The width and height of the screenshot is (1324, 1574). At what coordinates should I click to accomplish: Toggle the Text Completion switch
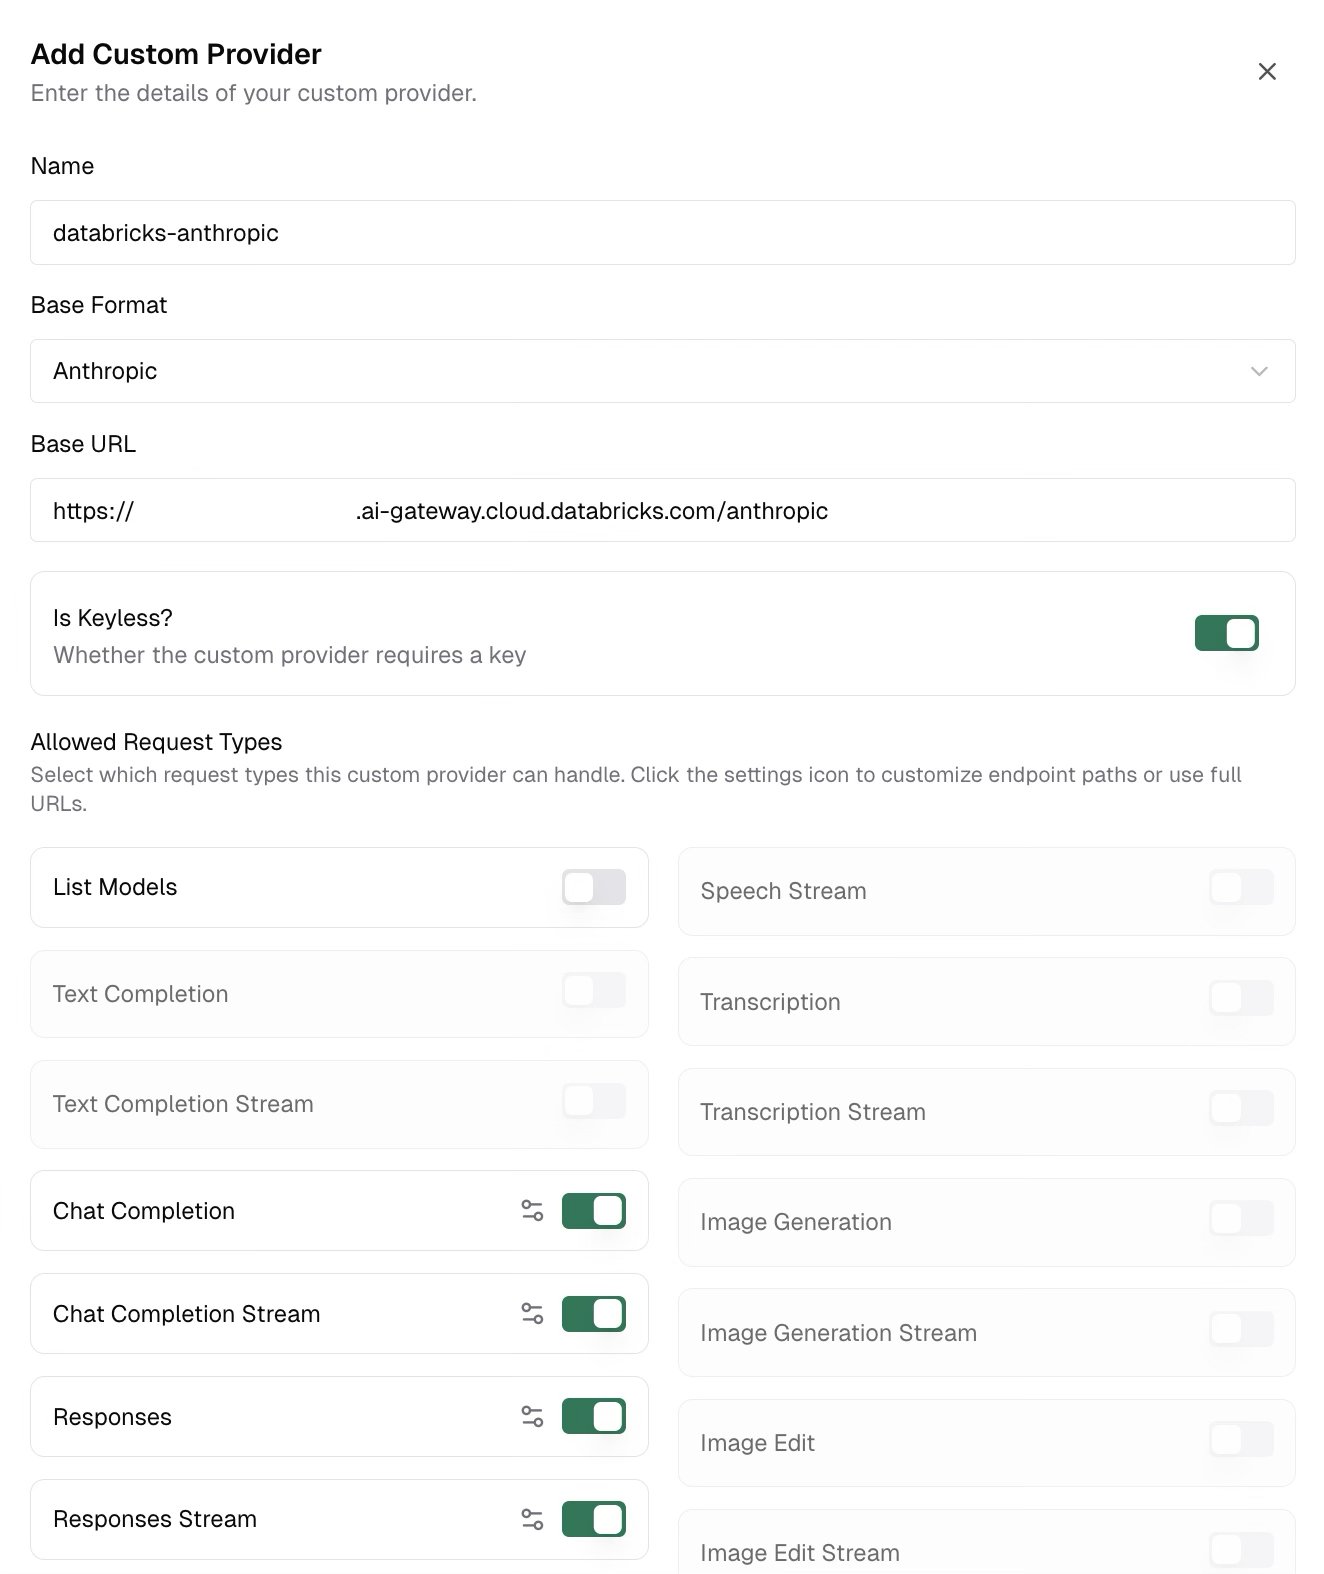594,991
